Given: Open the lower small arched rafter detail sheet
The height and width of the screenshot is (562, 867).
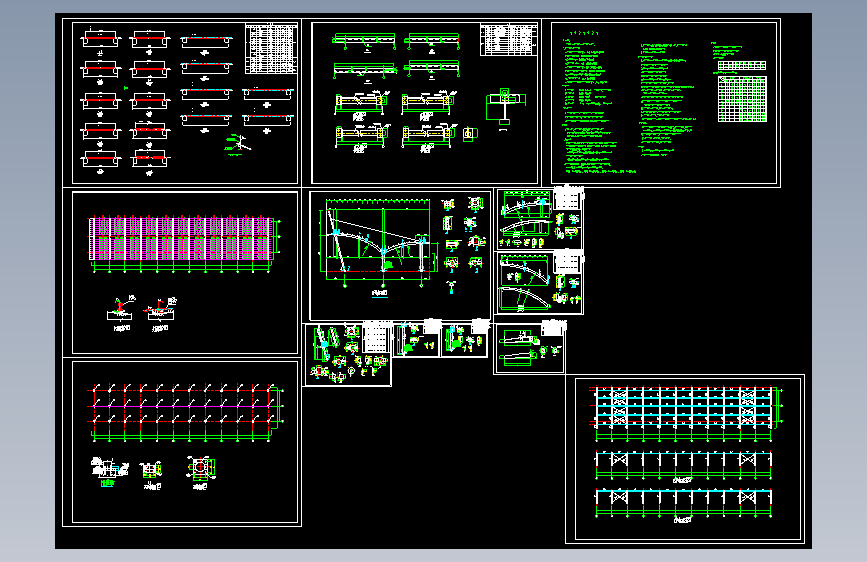Looking at the screenshot, I should tap(539, 283).
